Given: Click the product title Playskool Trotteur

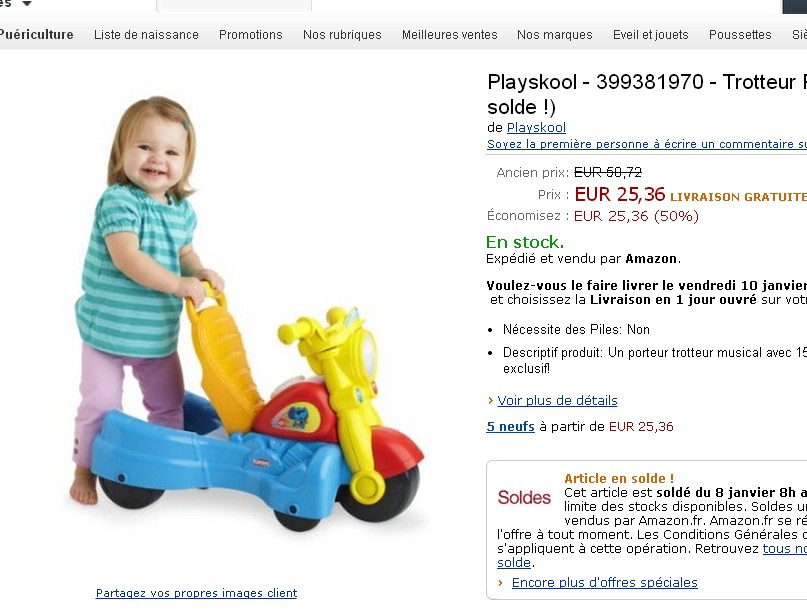Looking at the screenshot, I should click(647, 94).
